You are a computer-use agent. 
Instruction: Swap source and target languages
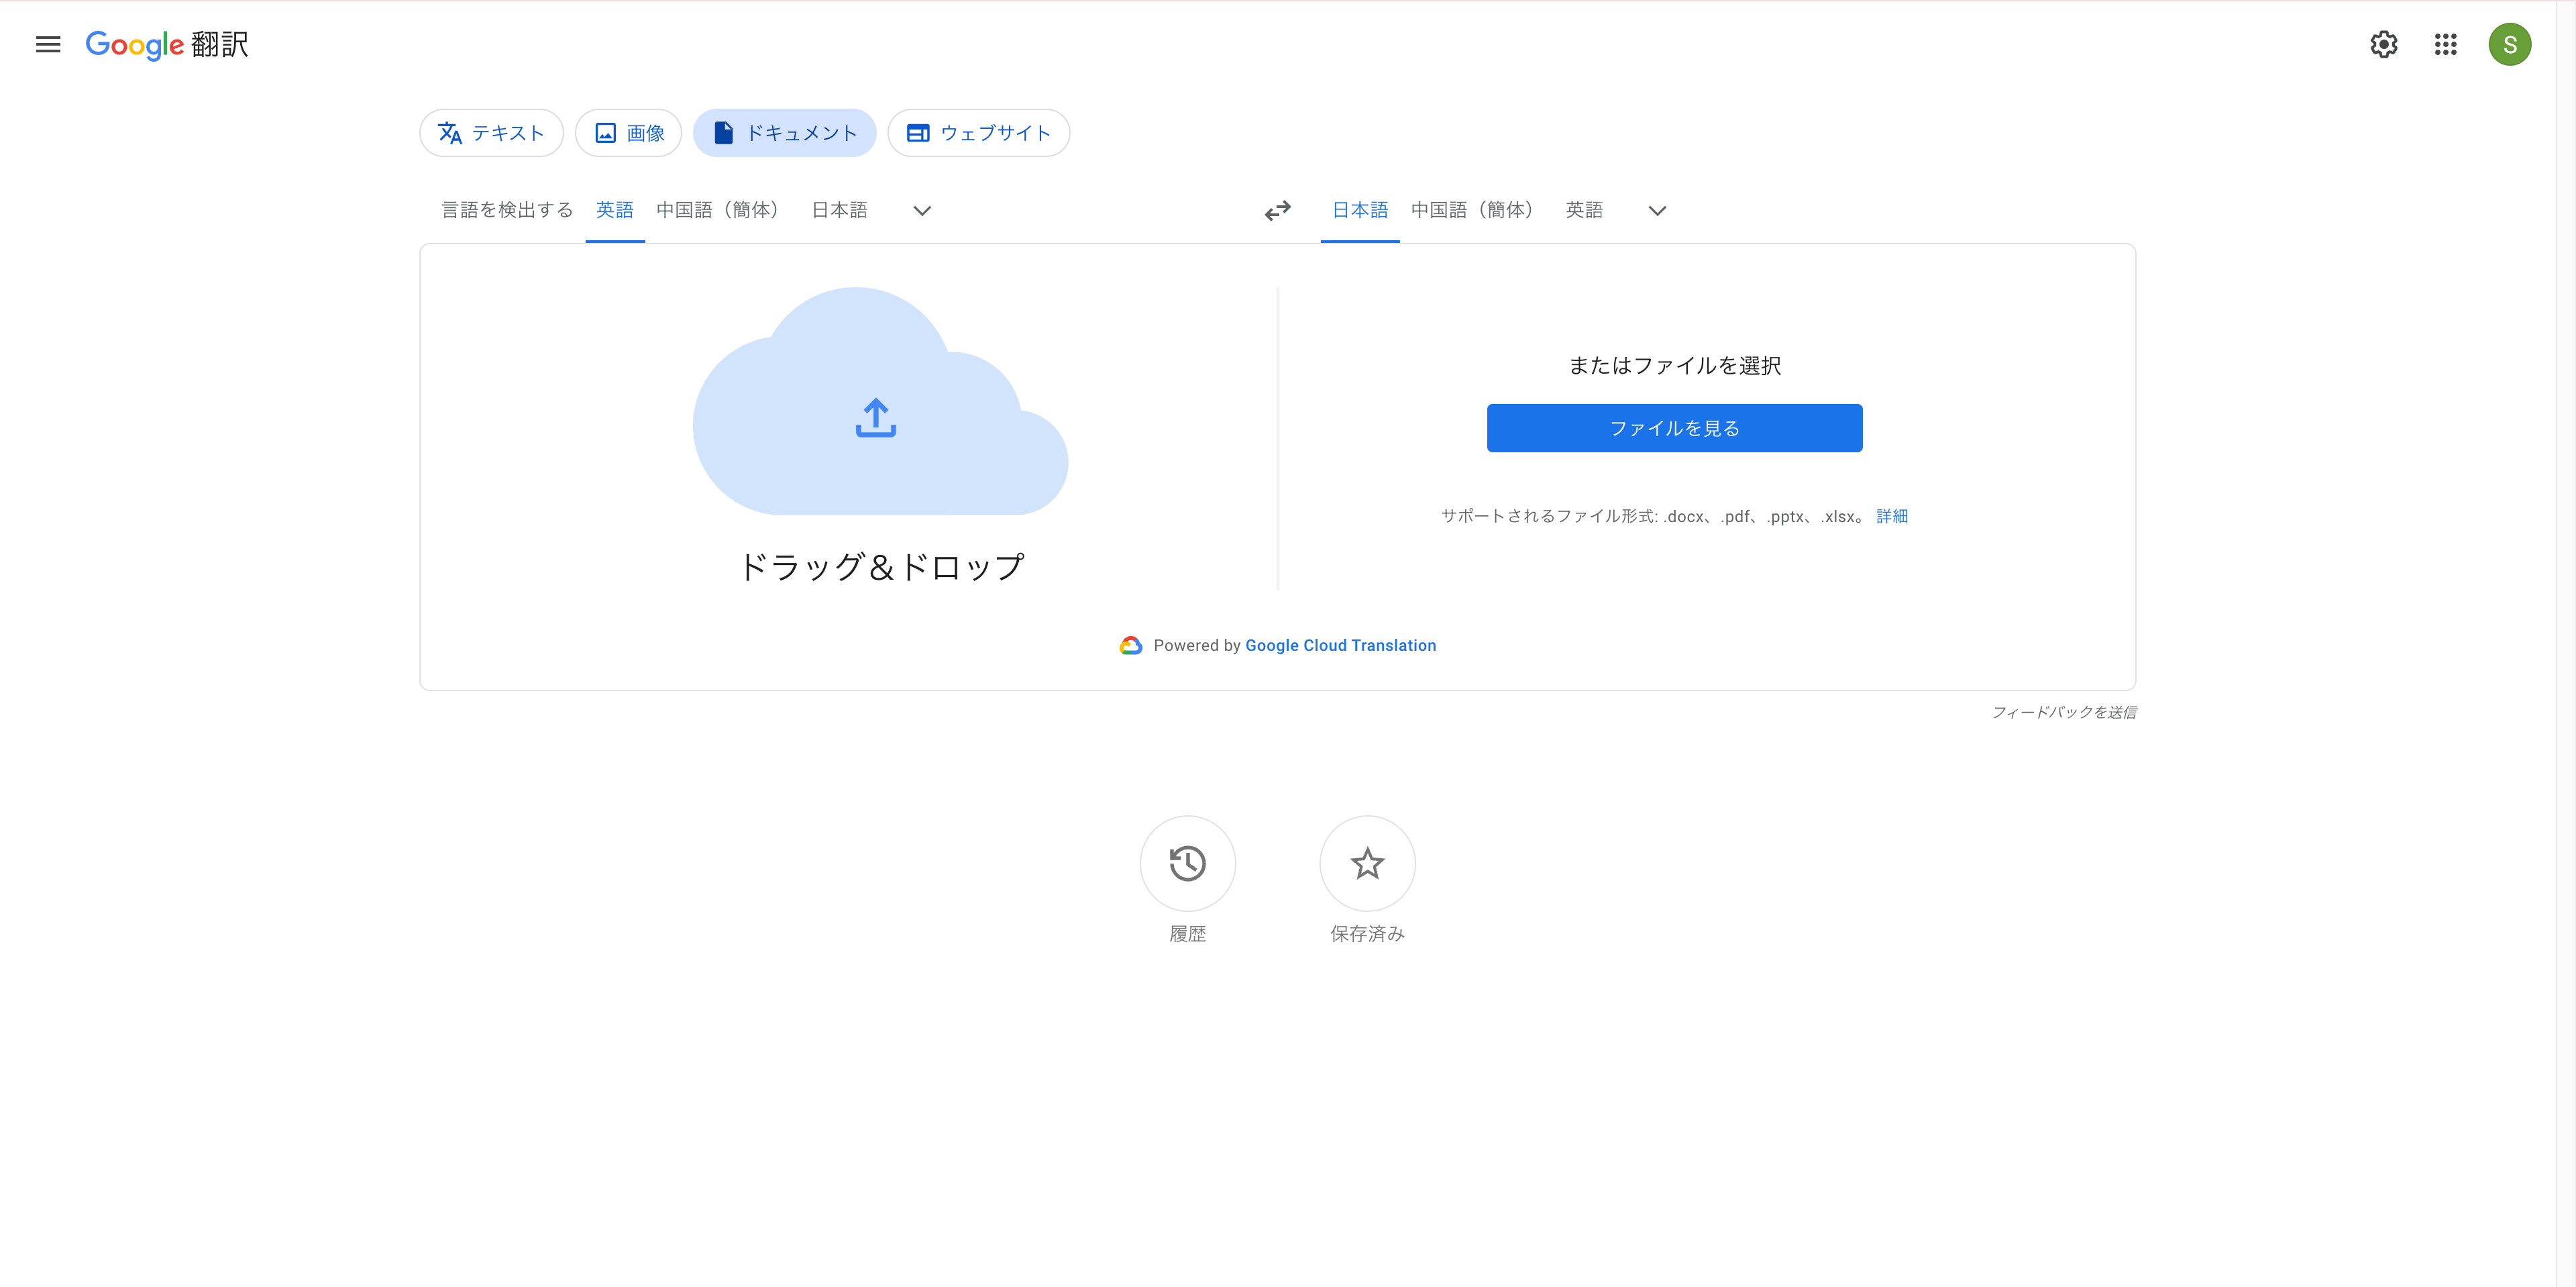pyautogui.click(x=1277, y=211)
